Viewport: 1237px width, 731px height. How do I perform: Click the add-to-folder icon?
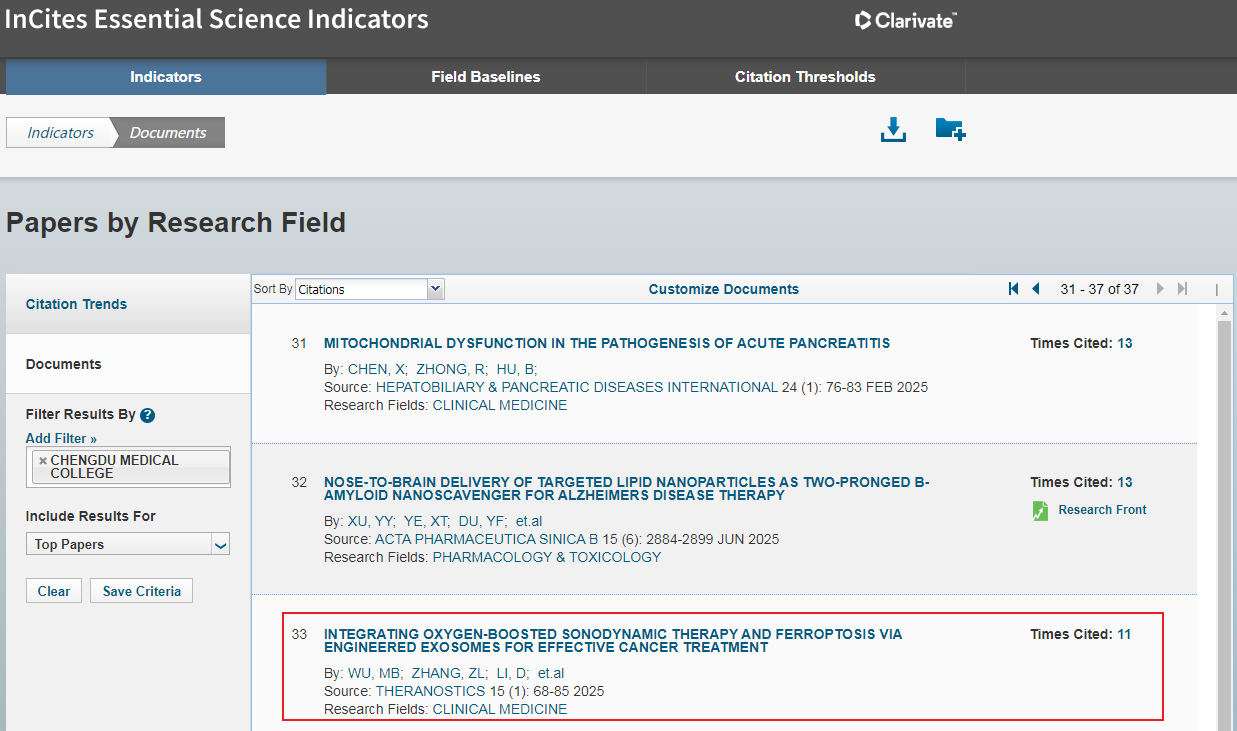click(x=949, y=130)
